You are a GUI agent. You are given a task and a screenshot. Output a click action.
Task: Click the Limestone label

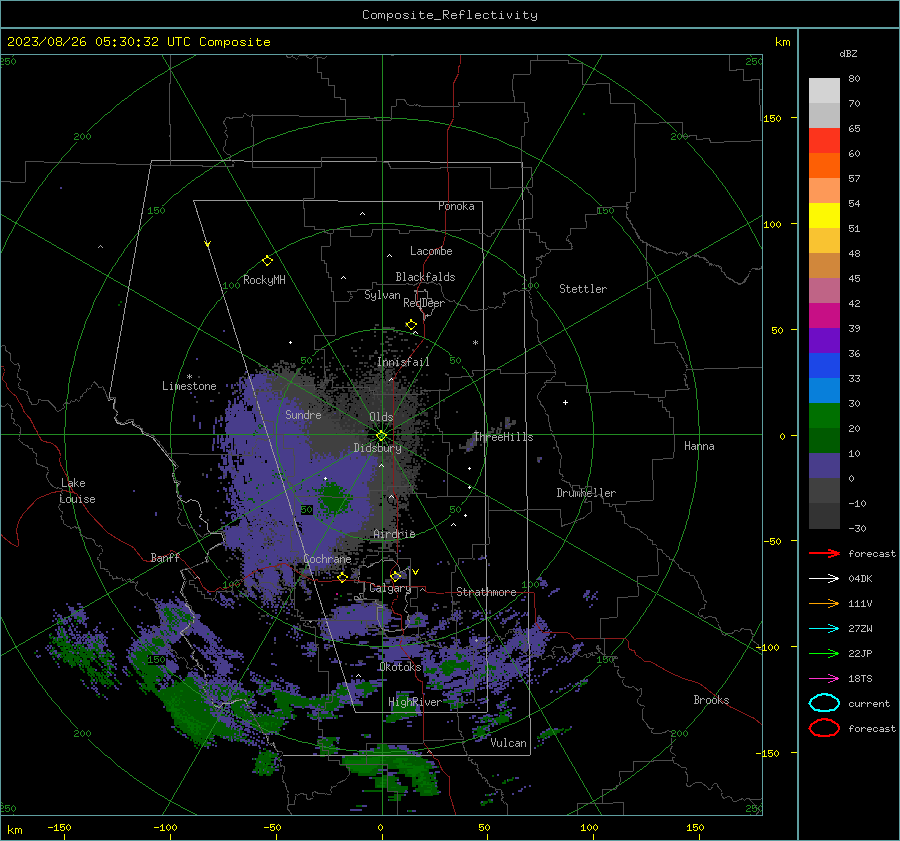pyautogui.click(x=189, y=386)
